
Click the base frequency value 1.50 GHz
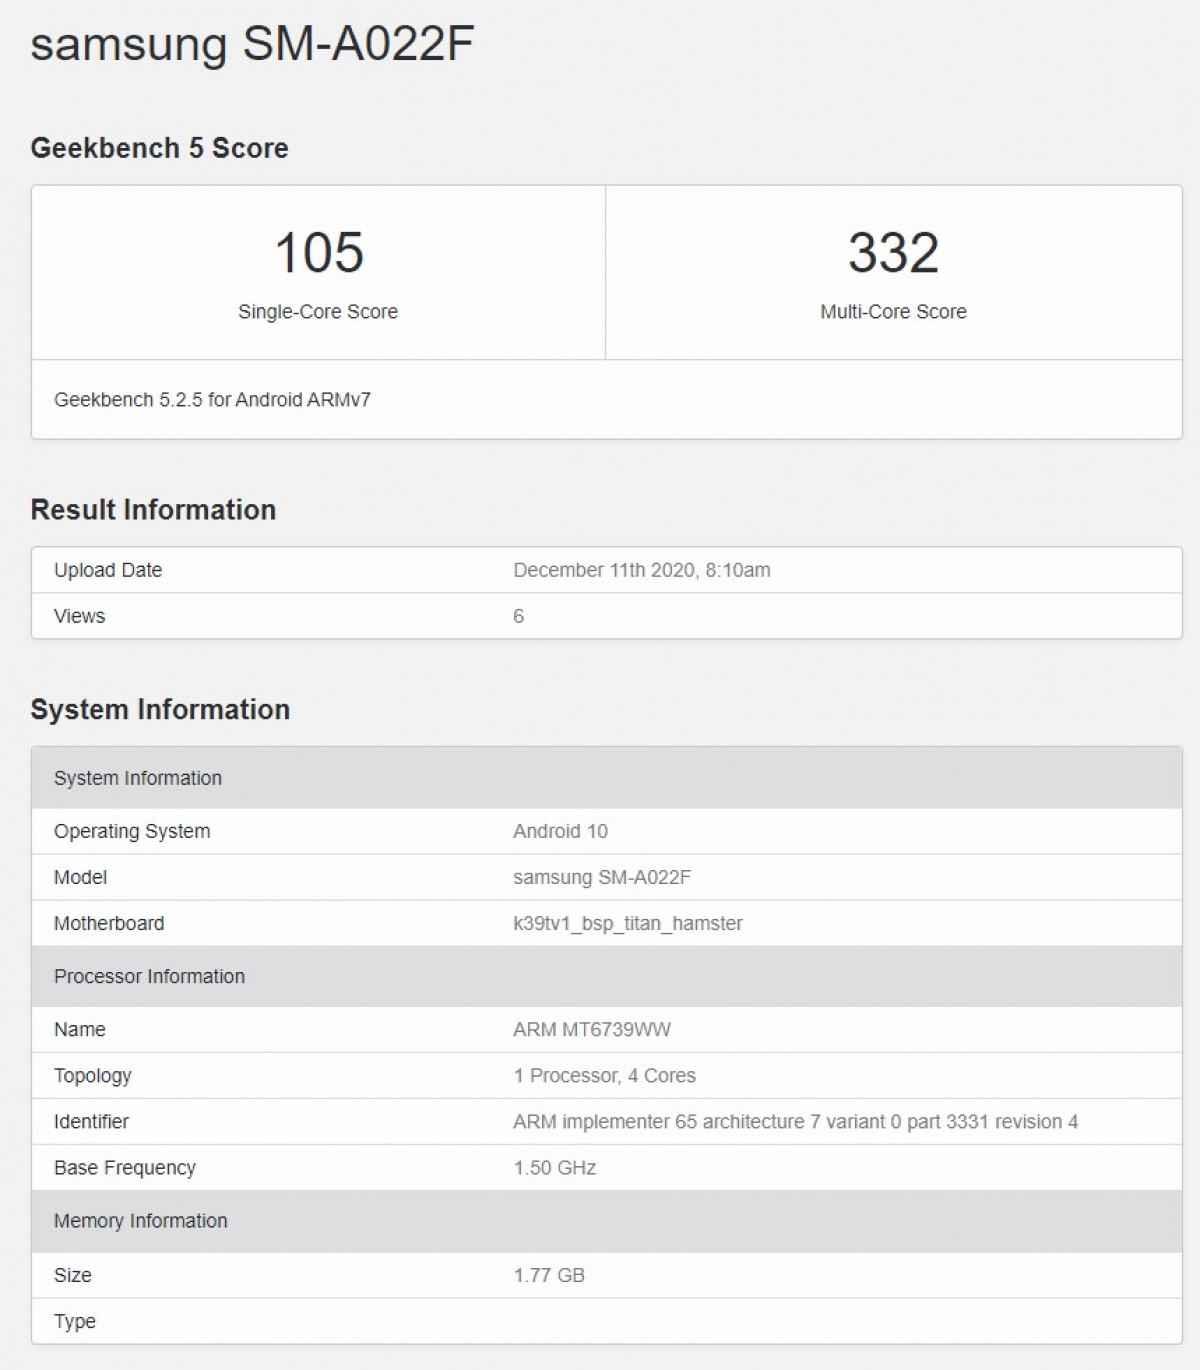click(x=554, y=1167)
